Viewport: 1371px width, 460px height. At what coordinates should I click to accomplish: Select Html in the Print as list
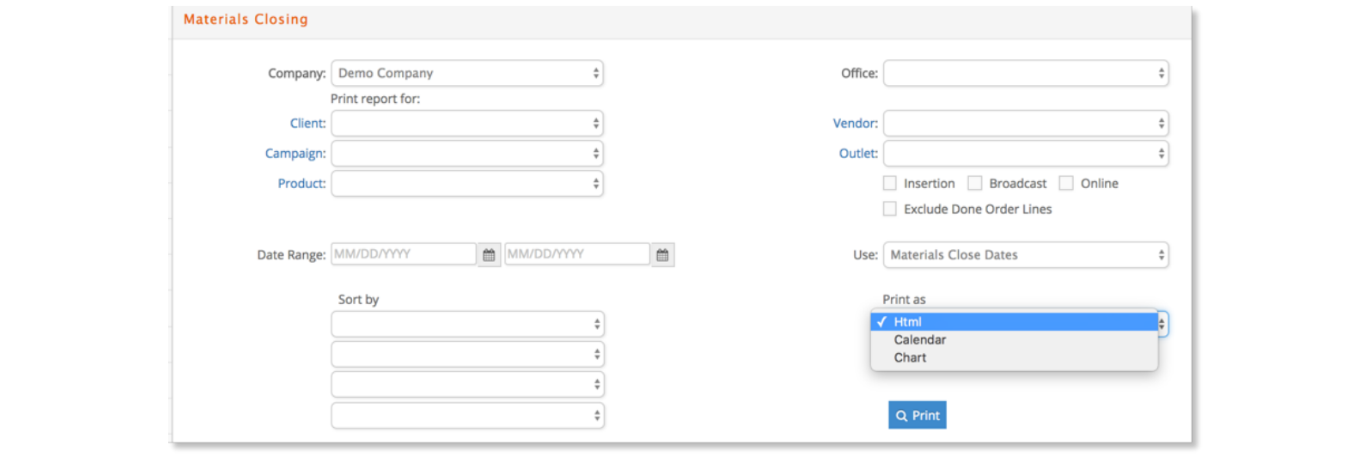pos(1014,322)
